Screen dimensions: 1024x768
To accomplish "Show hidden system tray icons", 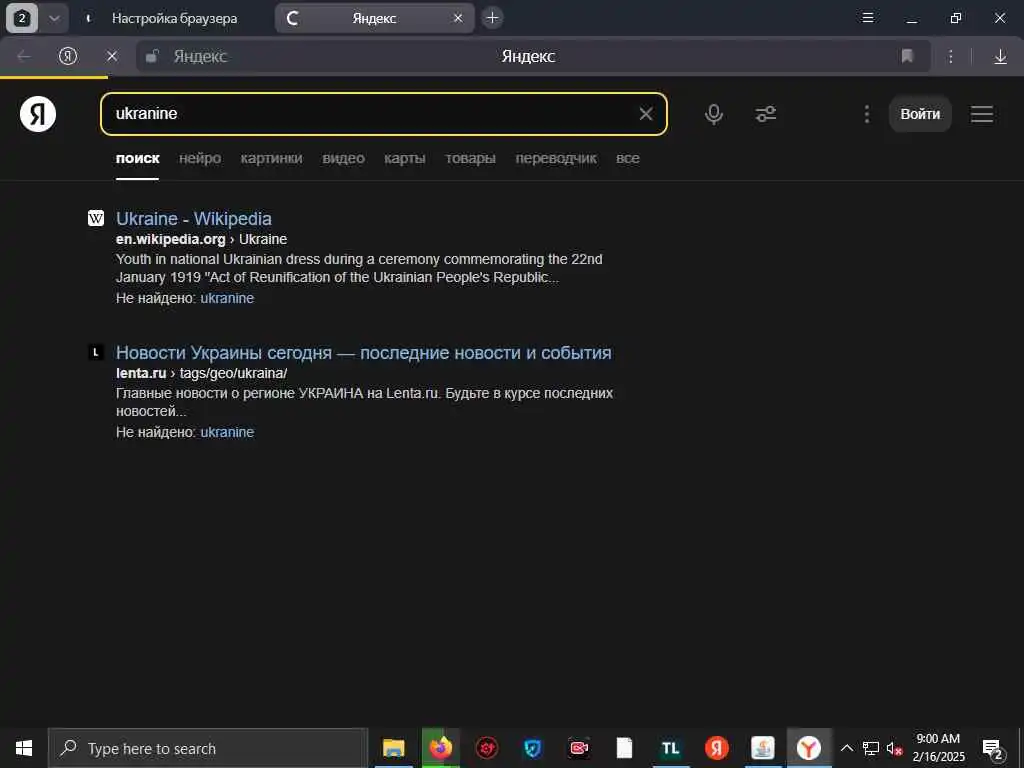I will [x=846, y=748].
